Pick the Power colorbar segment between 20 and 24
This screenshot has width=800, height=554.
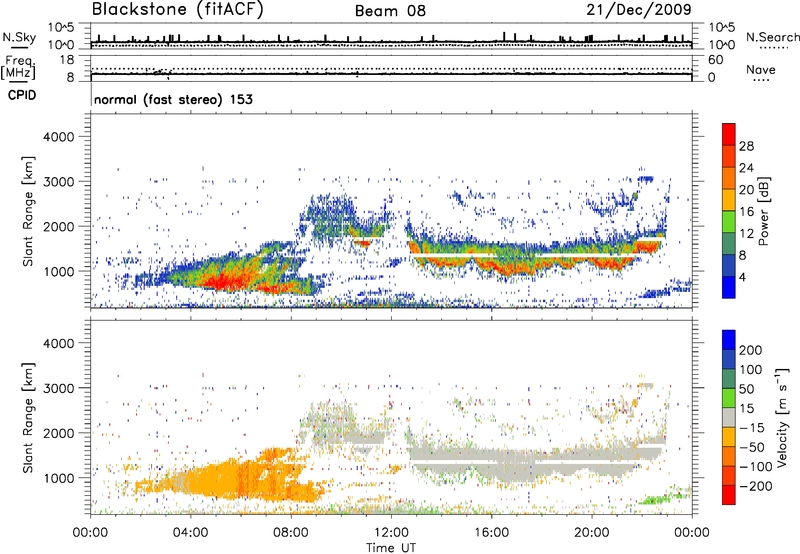click(729, 178)
